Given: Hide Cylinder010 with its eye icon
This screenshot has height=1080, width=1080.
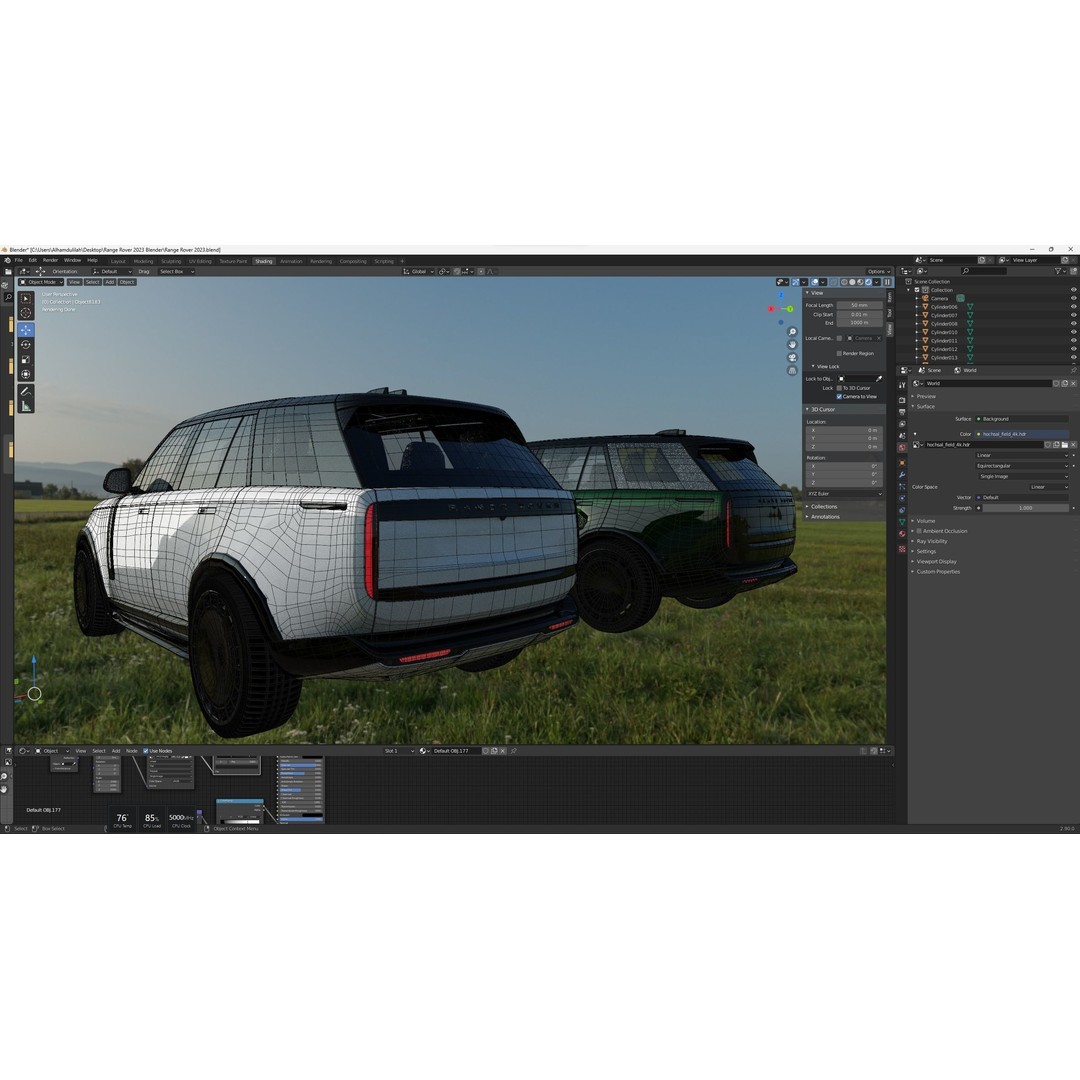Looking at the screenshot, I should [1073, 332].
